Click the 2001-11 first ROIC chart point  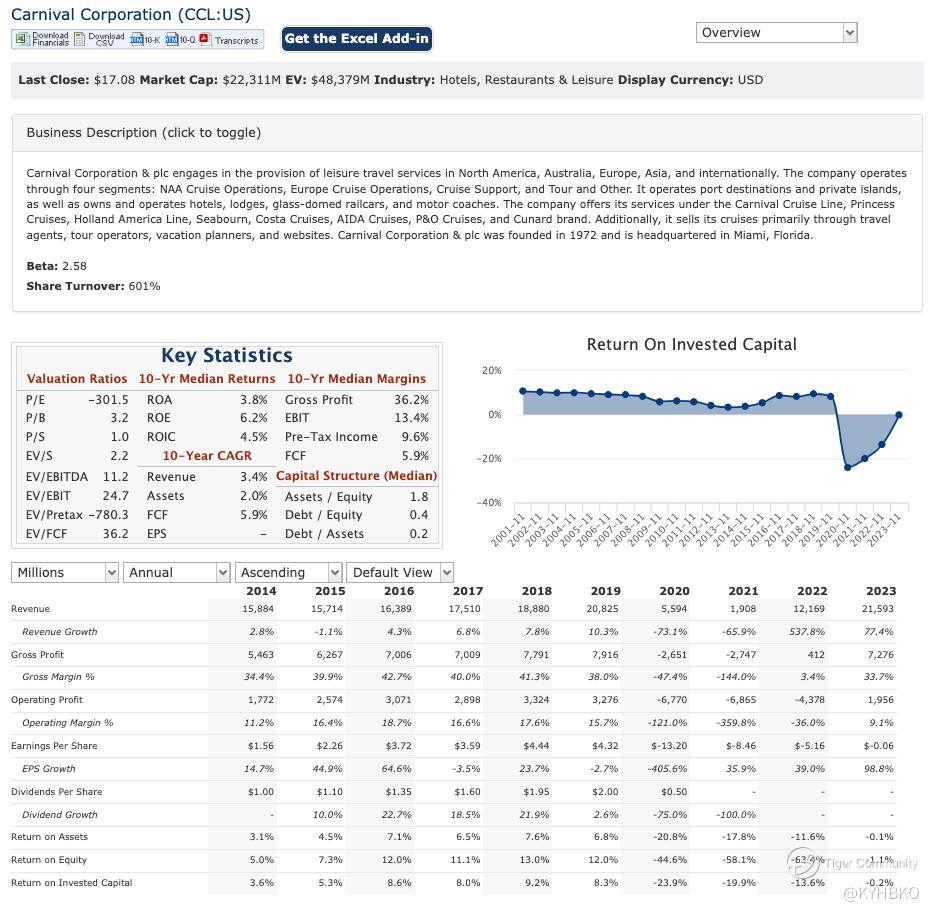(523, 391)
